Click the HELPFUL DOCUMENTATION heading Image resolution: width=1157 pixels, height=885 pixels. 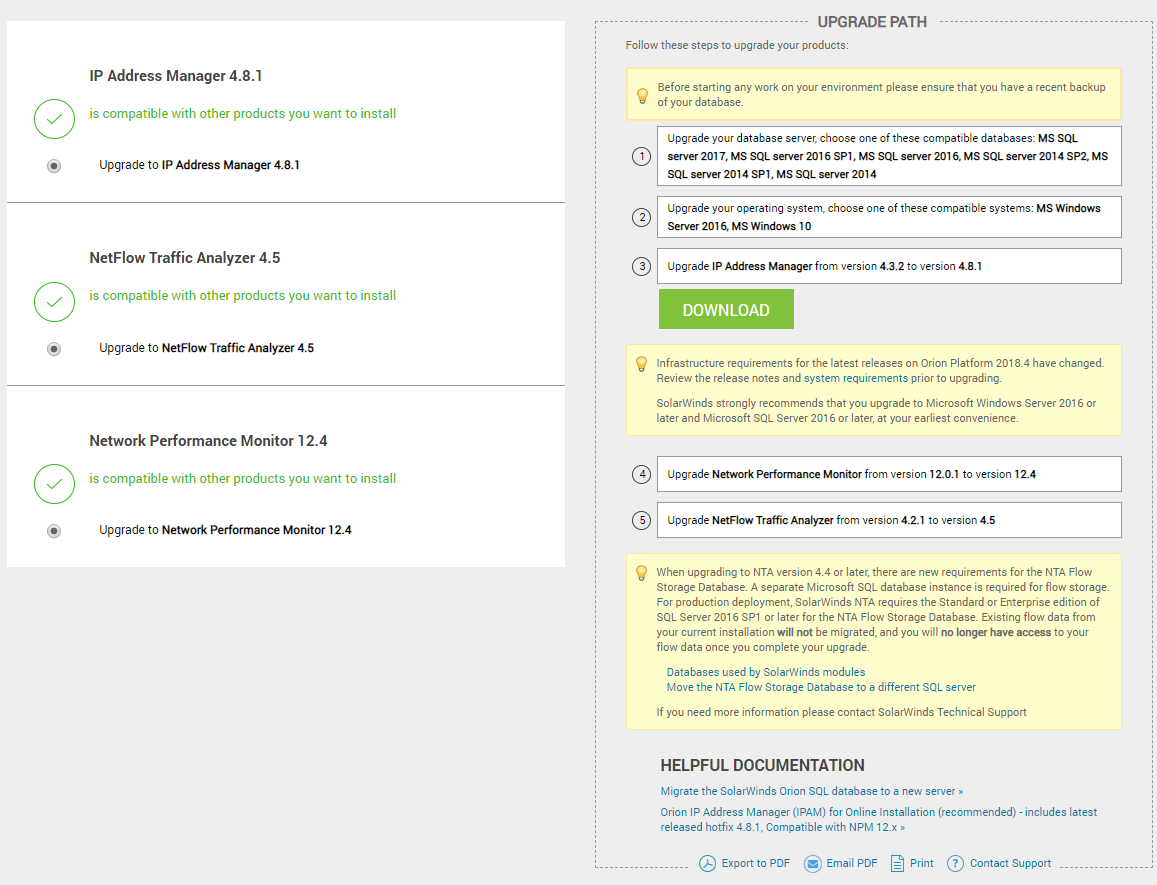[762, 765]
